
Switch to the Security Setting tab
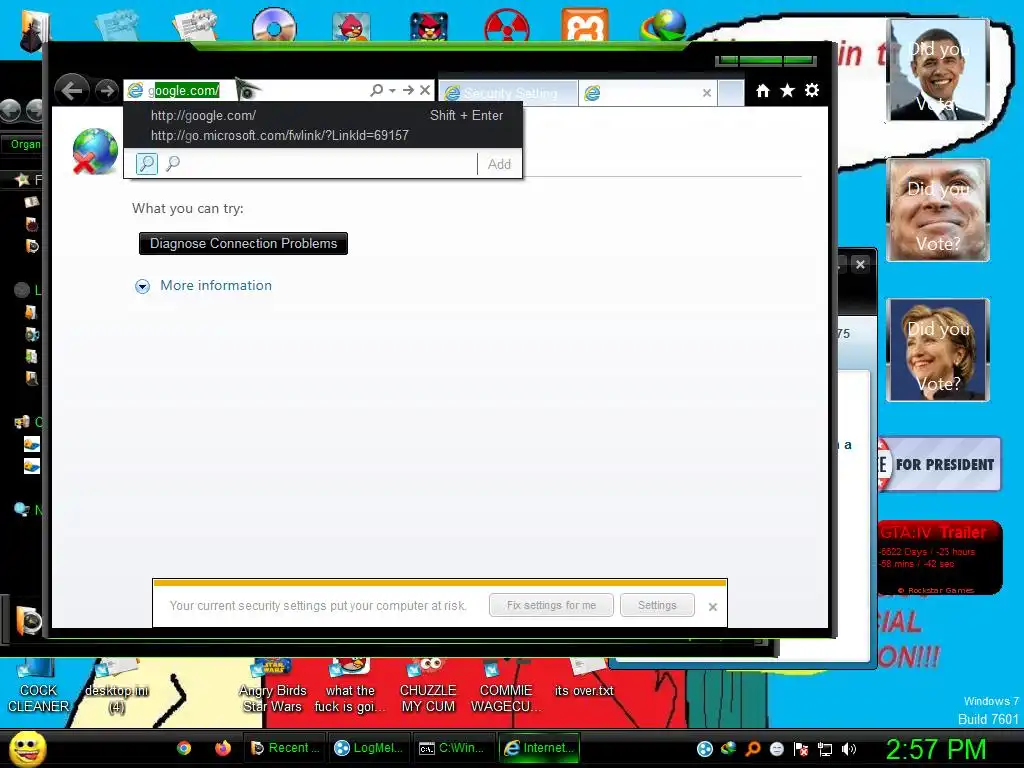coord(508,93)
